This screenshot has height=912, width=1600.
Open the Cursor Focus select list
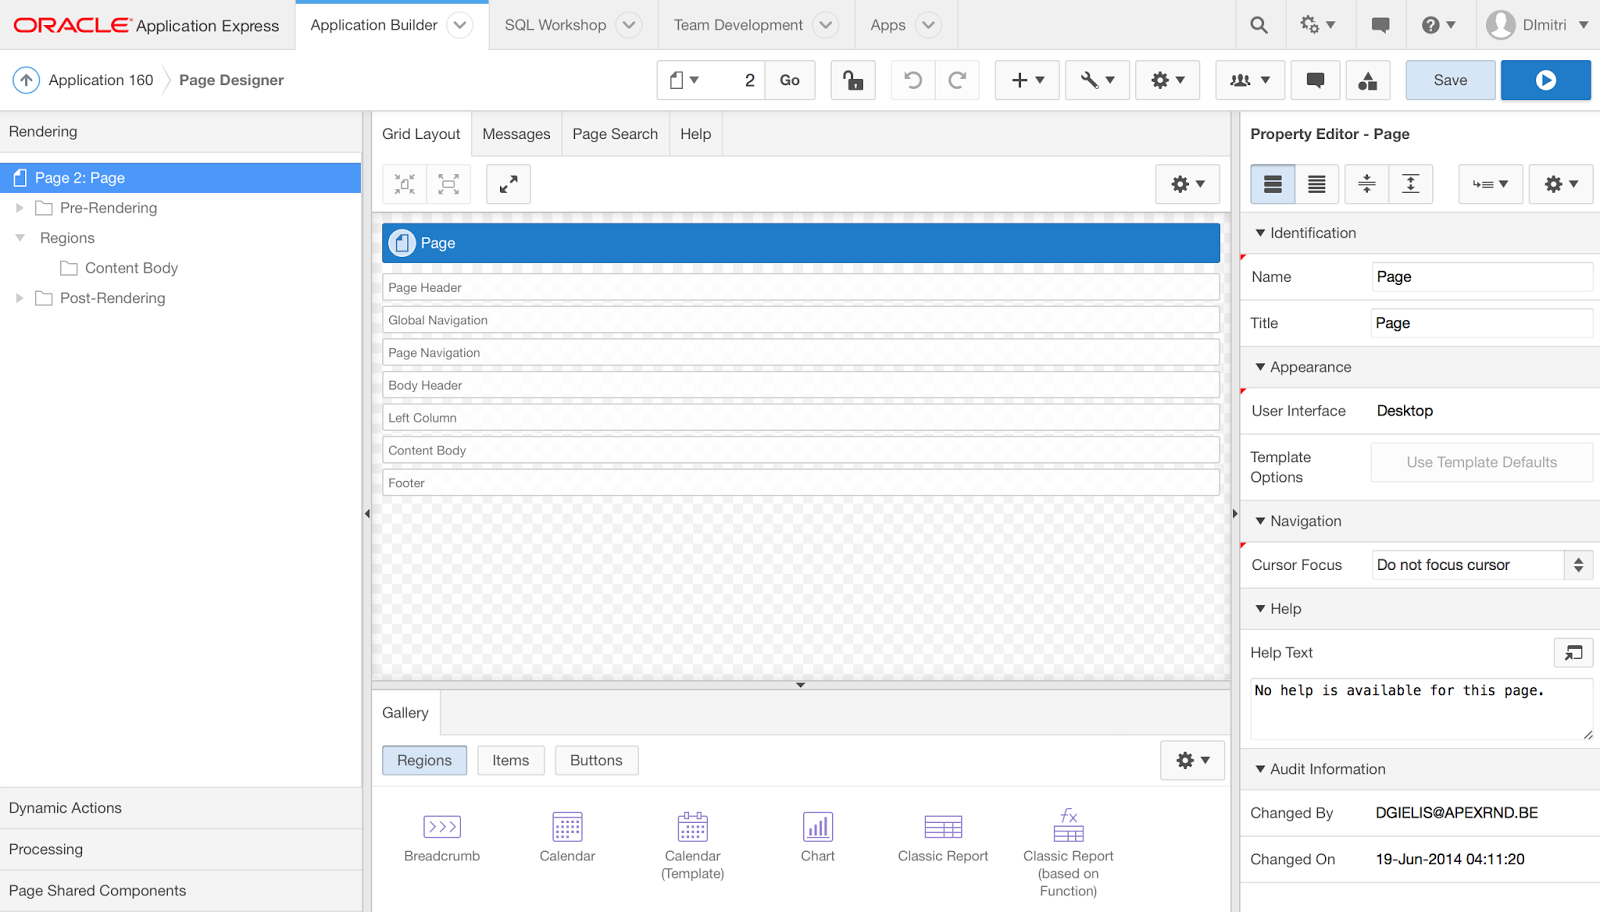(1482, 565)
